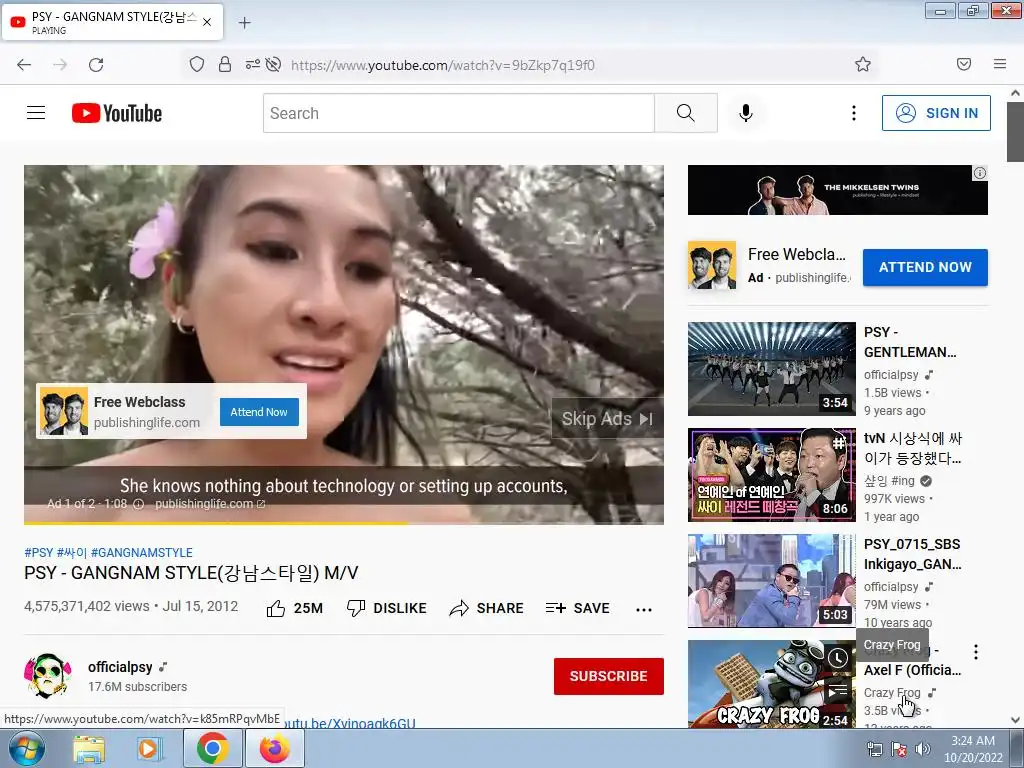Subscribe to officialpsy channel

tap(609, 676)
